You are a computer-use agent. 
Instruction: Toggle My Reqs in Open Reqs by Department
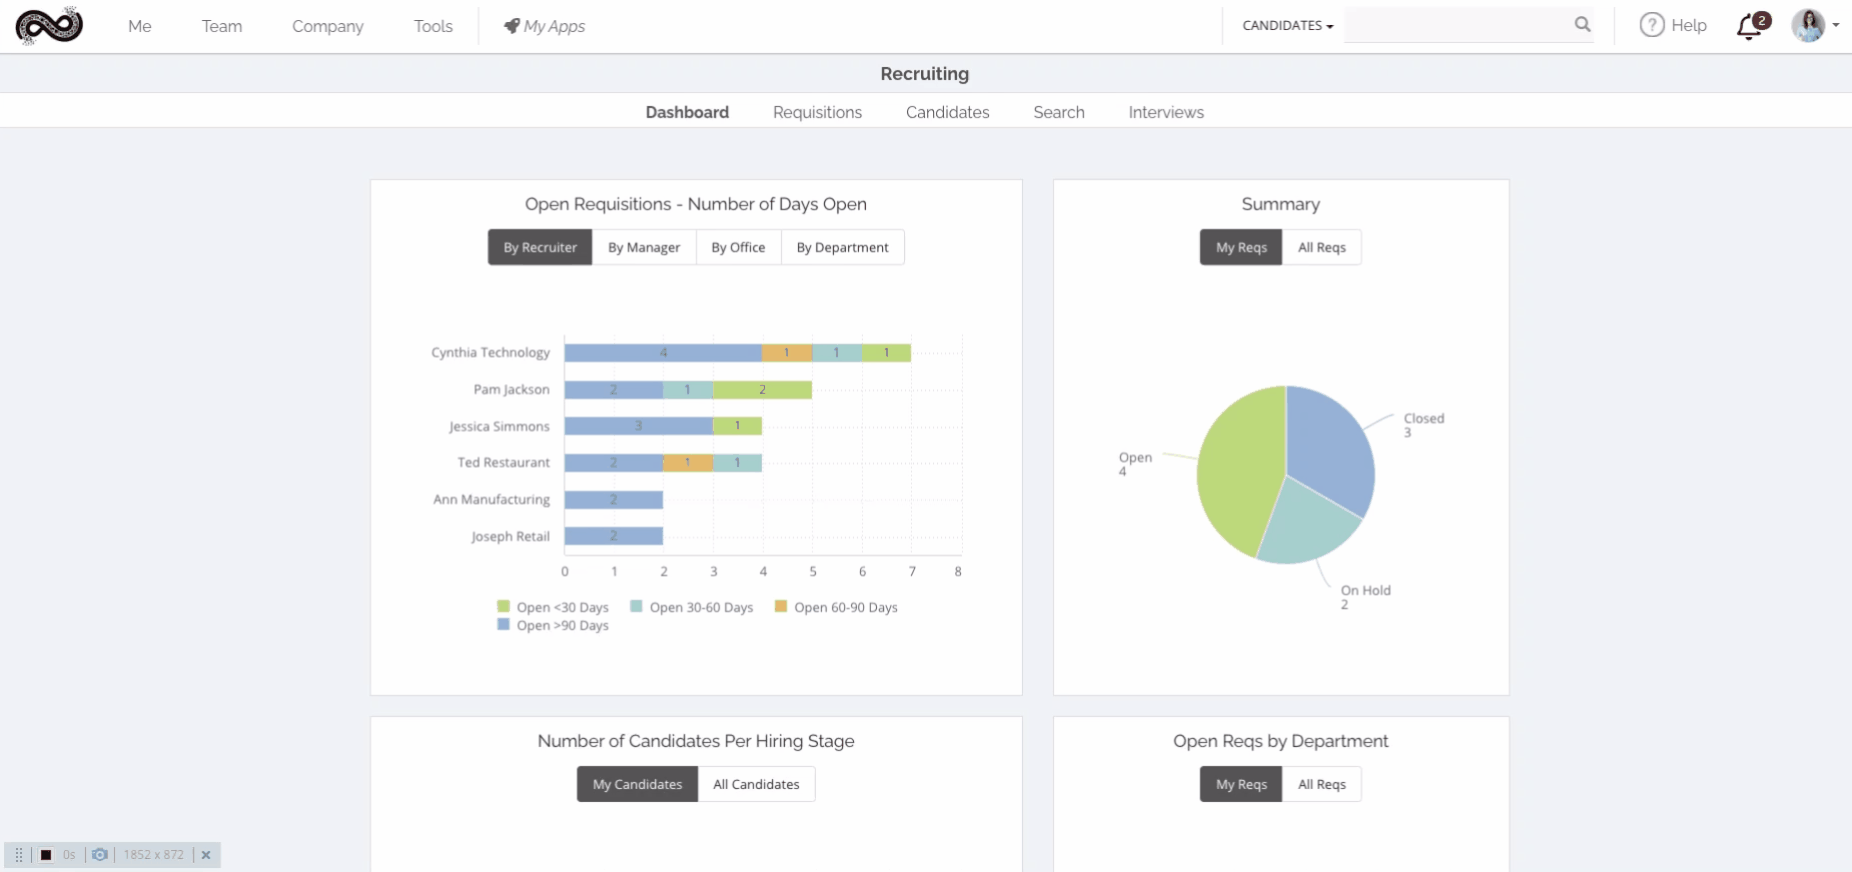coord(1241,784)
